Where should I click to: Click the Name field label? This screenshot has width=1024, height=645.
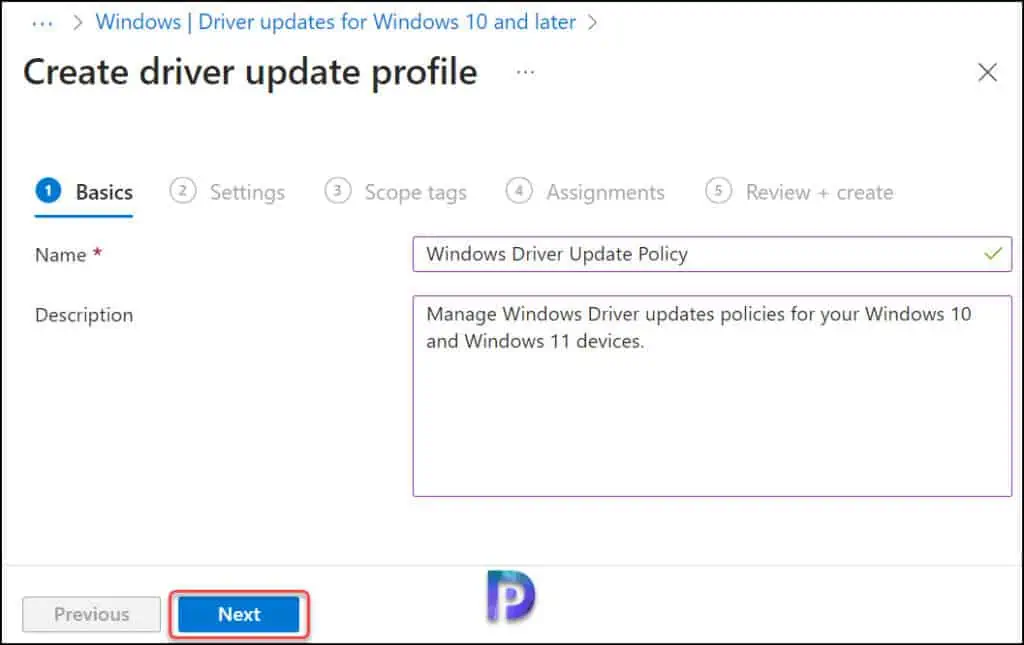[61, 255]
